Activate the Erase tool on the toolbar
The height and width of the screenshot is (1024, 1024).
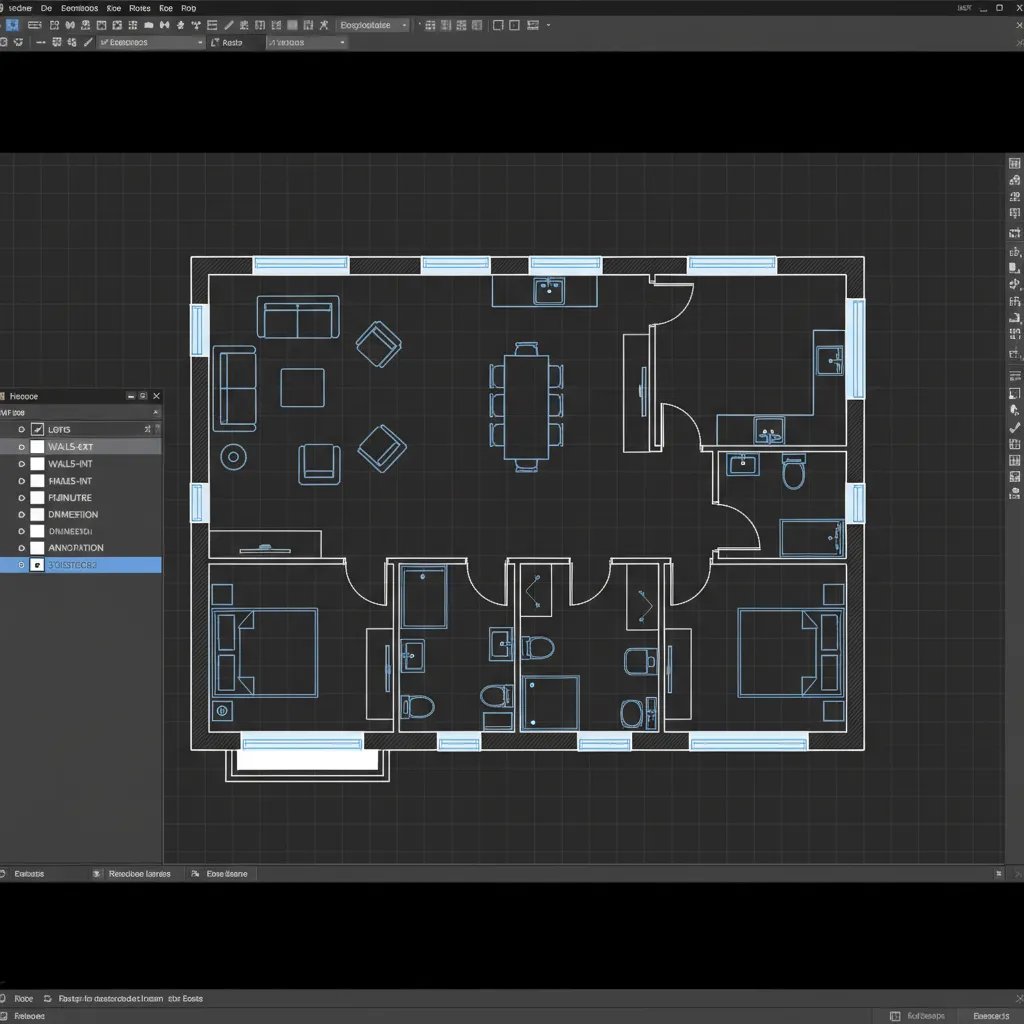point(323,24)
